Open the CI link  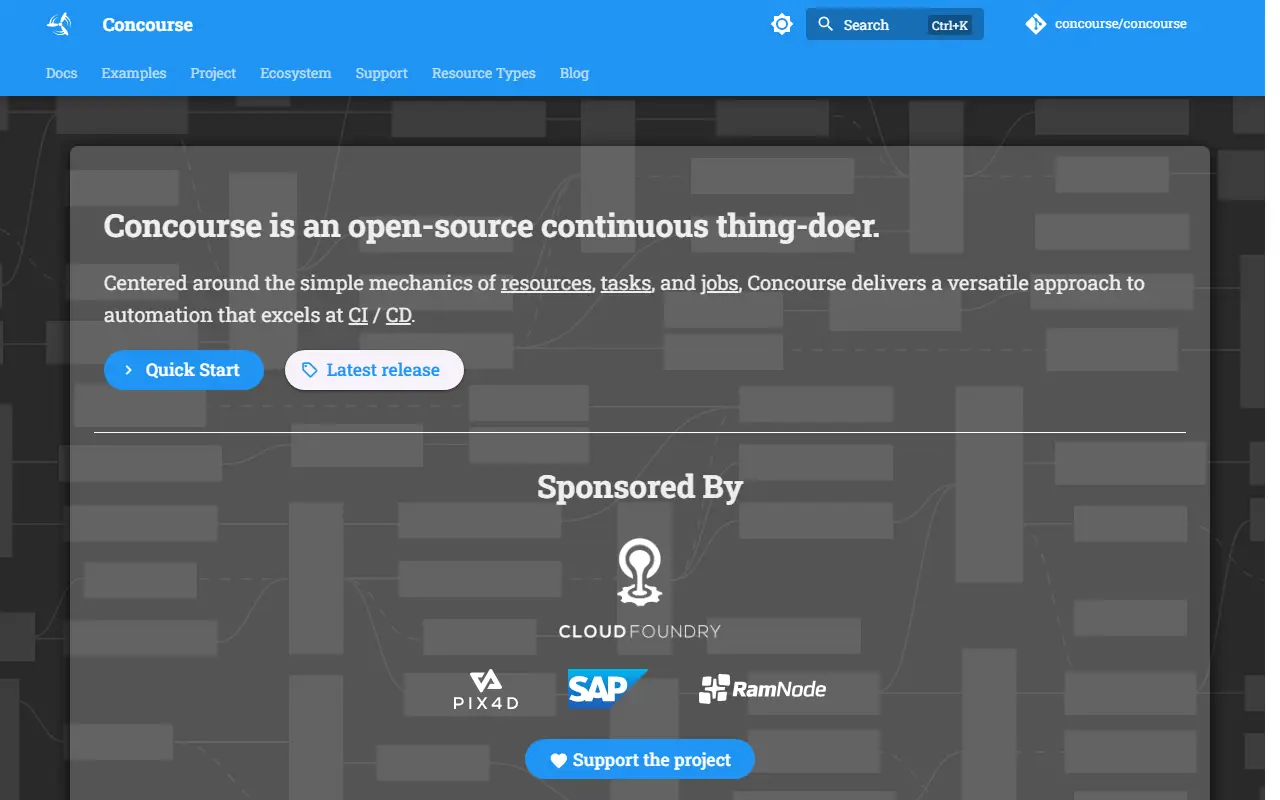click(x=358, y=315)
